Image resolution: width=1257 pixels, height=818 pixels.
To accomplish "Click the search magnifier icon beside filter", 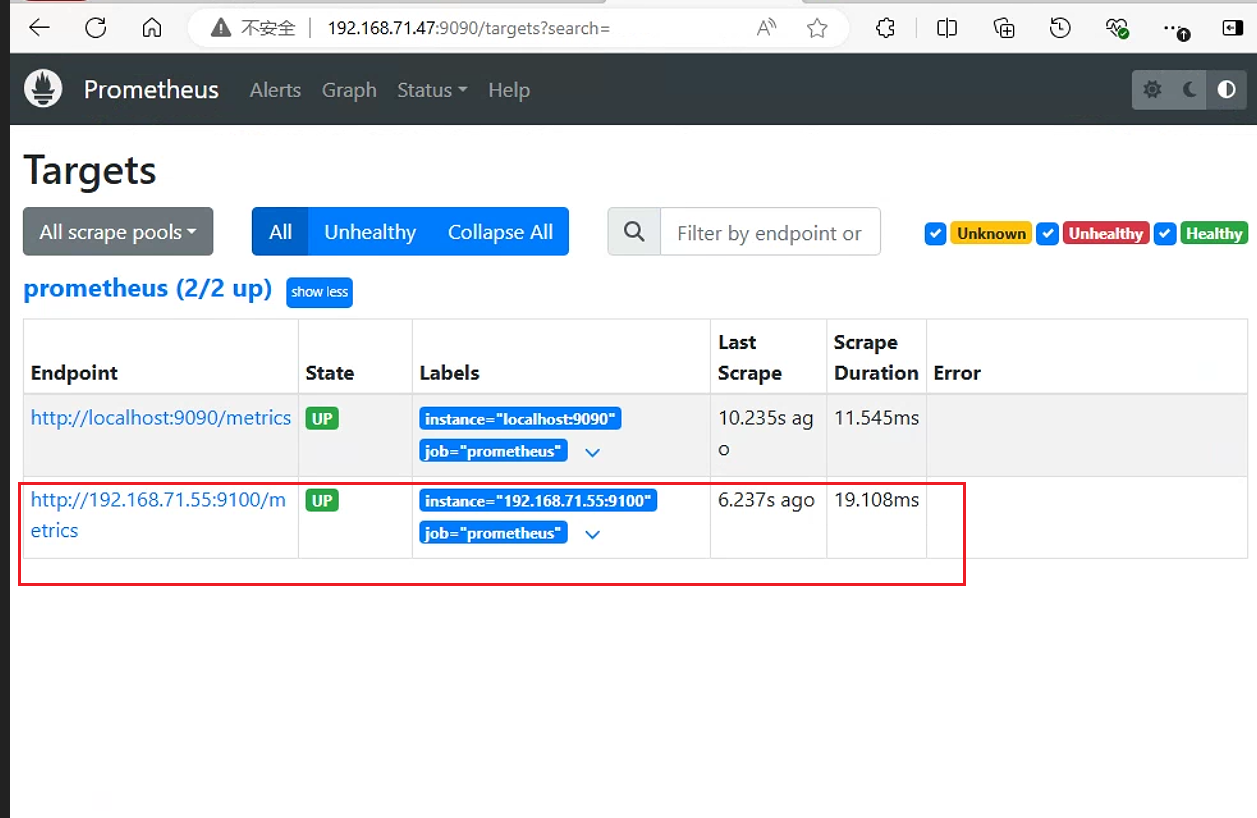I will (x=634, y=232).
